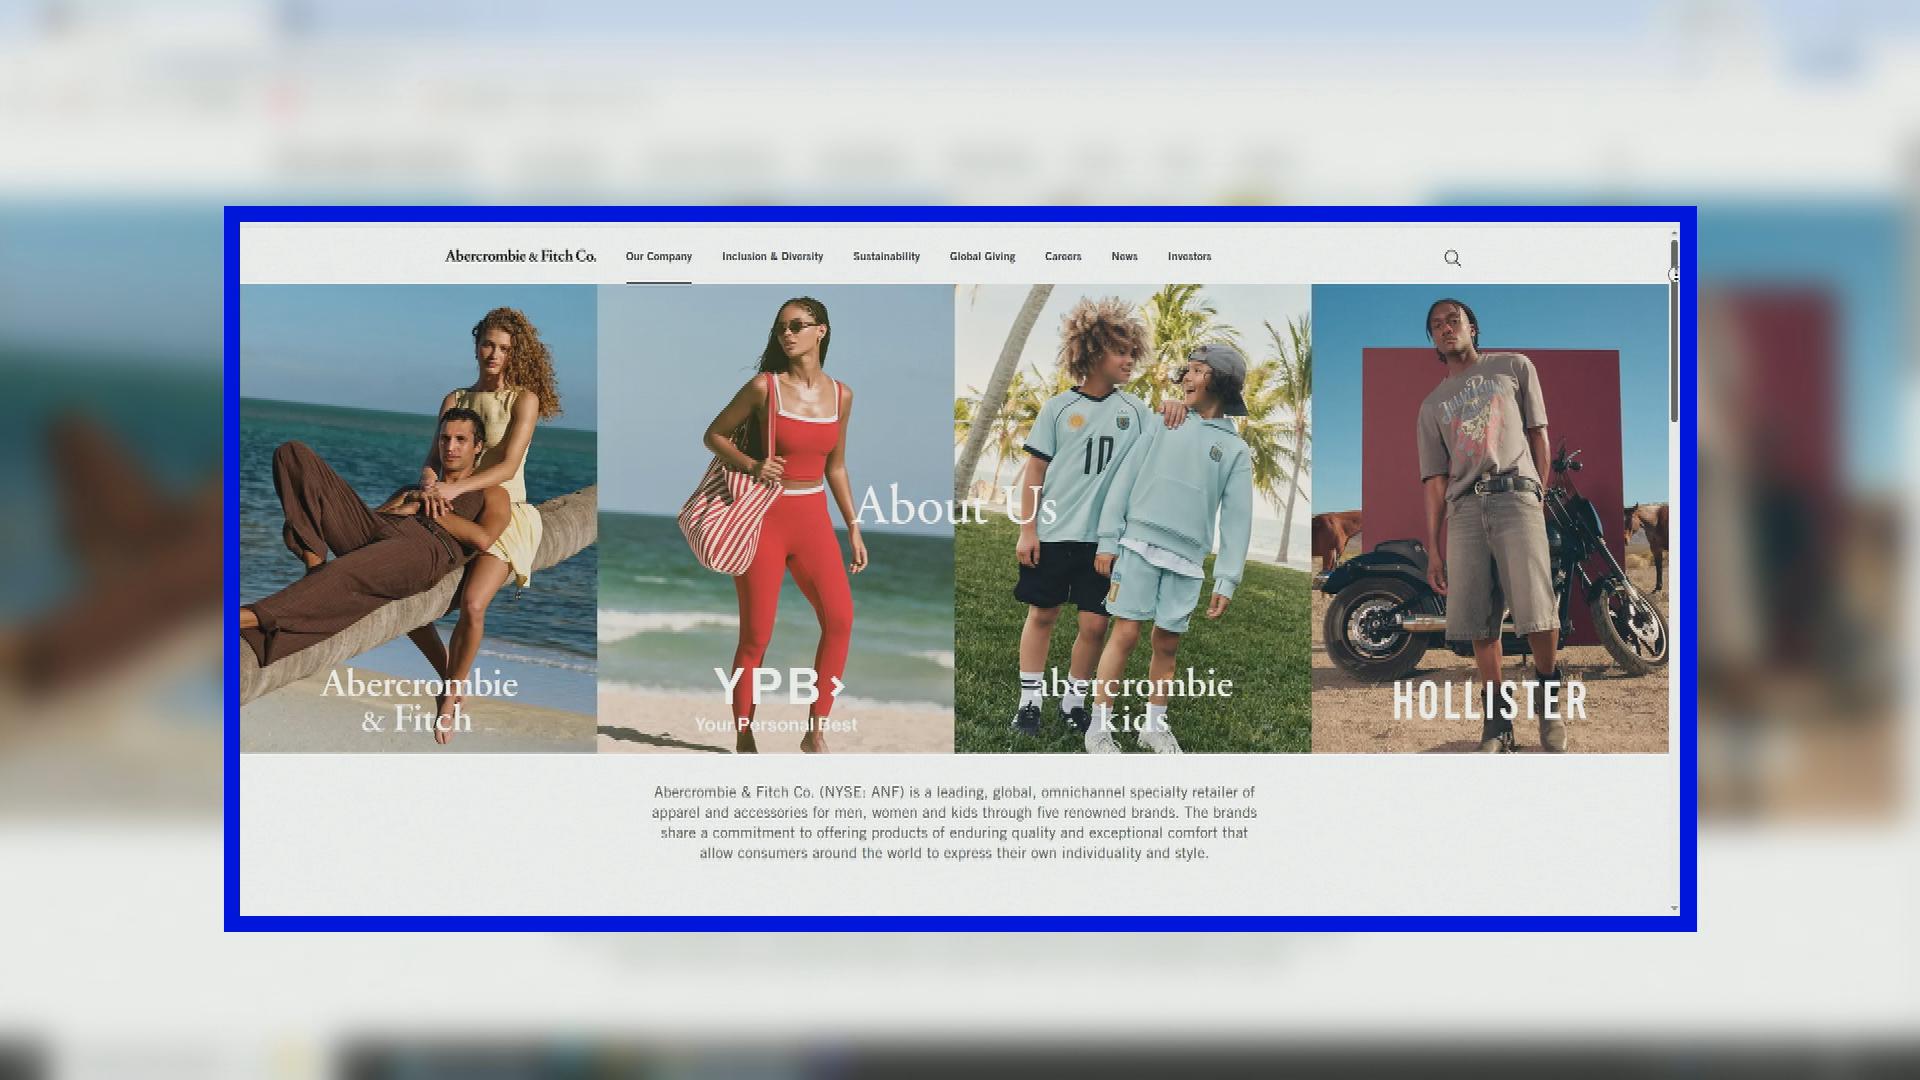Image resolution: width=1920 pixels, height=1080 pixels.
Task: Select the beach couple brand image
Action: tap(418, 518)
